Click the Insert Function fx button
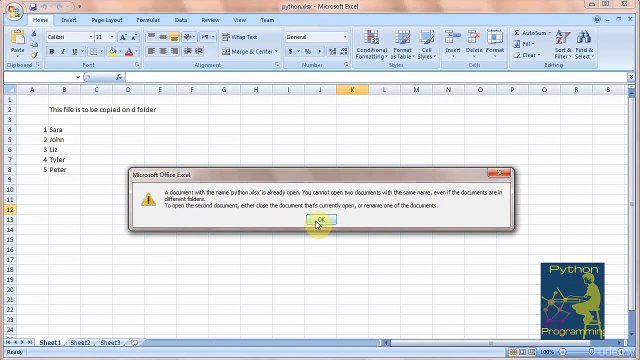This screenshot has height=360, width=640. pos(119,77)
